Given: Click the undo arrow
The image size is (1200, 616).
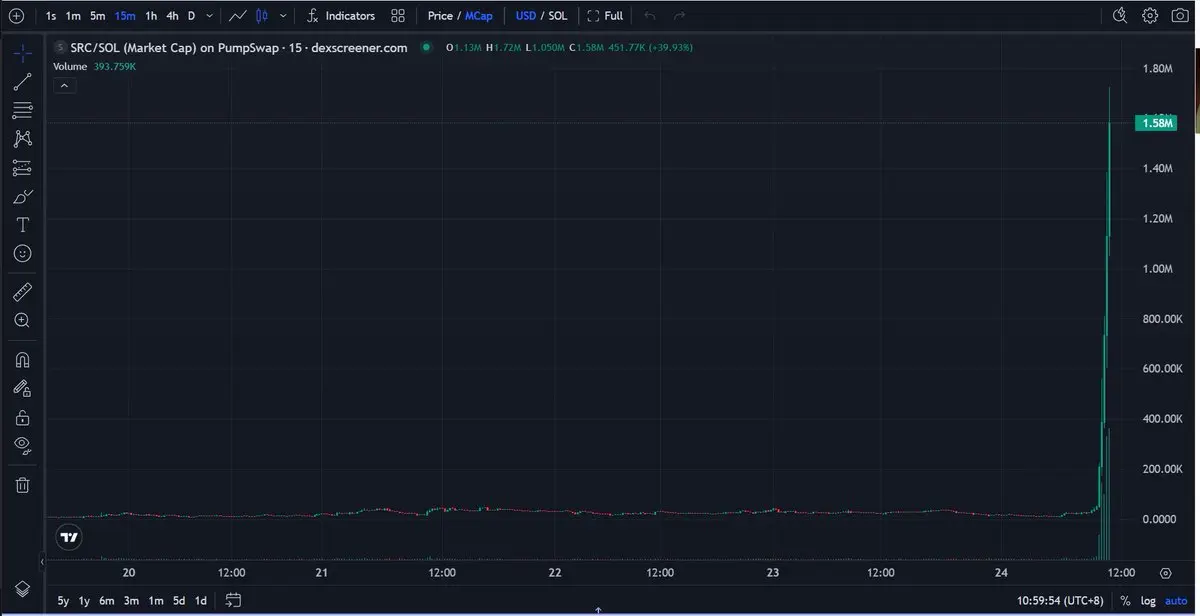Looking at the screenshot, I should tap(650, 16).
